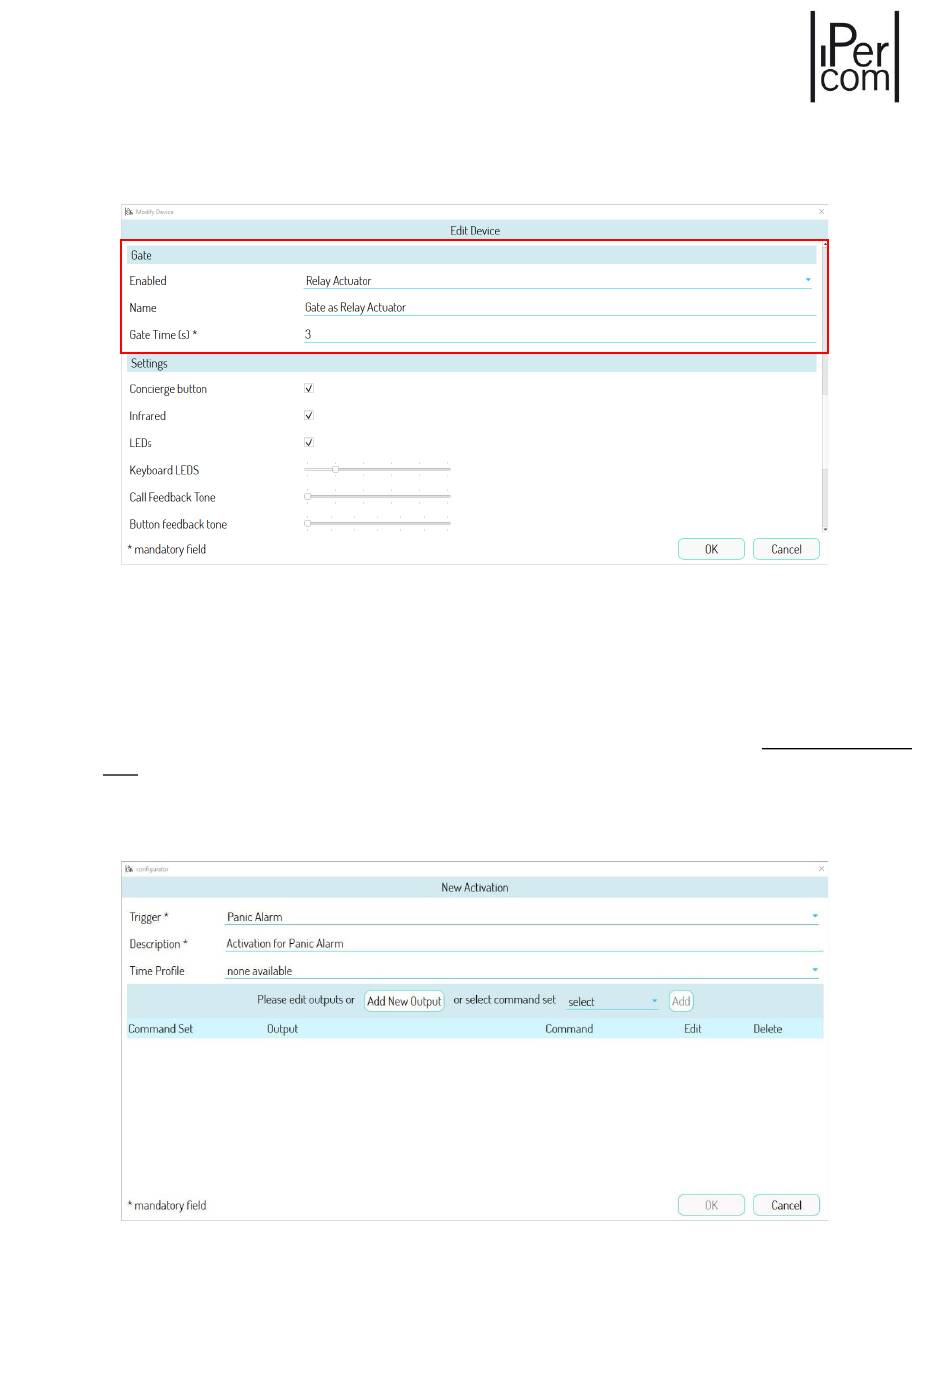Click the New Activation dialog heading
Viewport: 950px width, 1397px height.
point(475,887)
